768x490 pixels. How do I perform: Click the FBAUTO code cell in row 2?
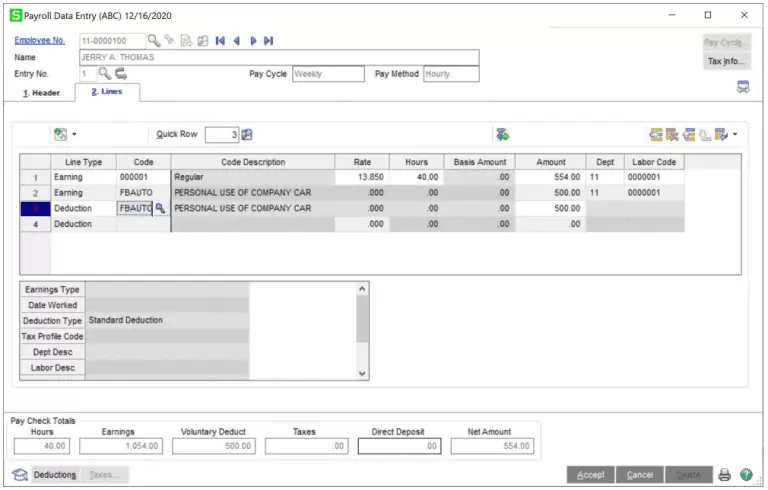(x=144, y=193)
